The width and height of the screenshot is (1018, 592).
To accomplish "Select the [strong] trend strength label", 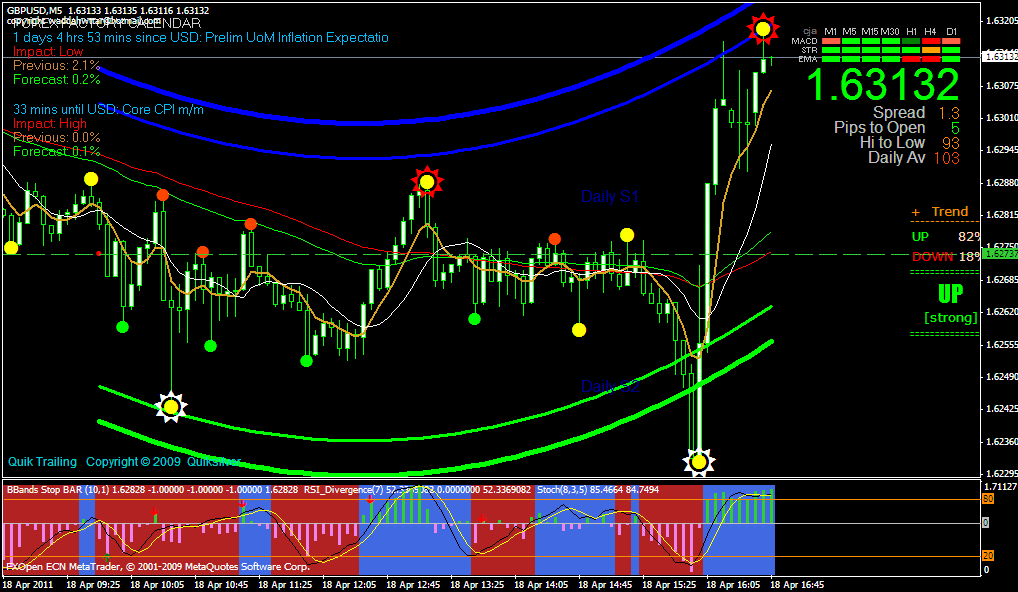I will [951, 317].
